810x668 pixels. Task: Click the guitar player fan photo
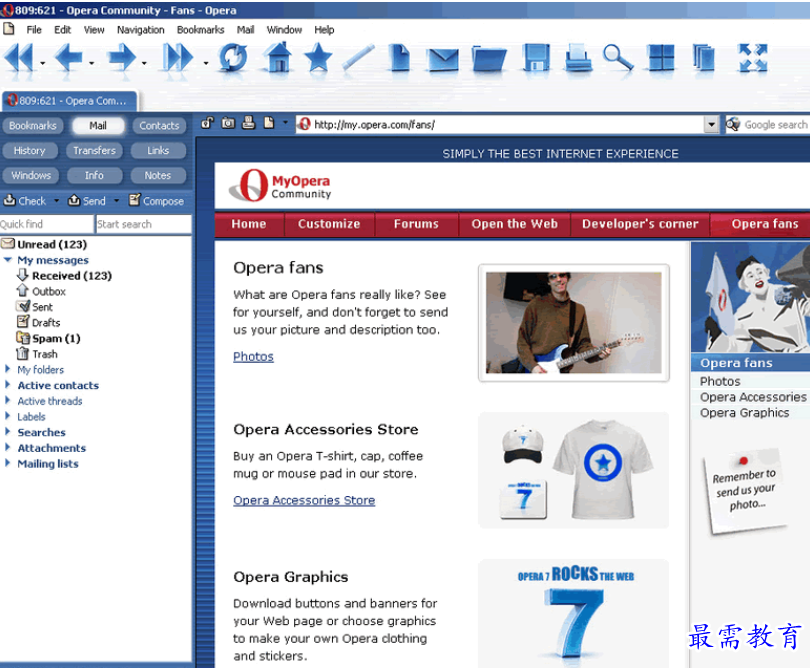573,323
